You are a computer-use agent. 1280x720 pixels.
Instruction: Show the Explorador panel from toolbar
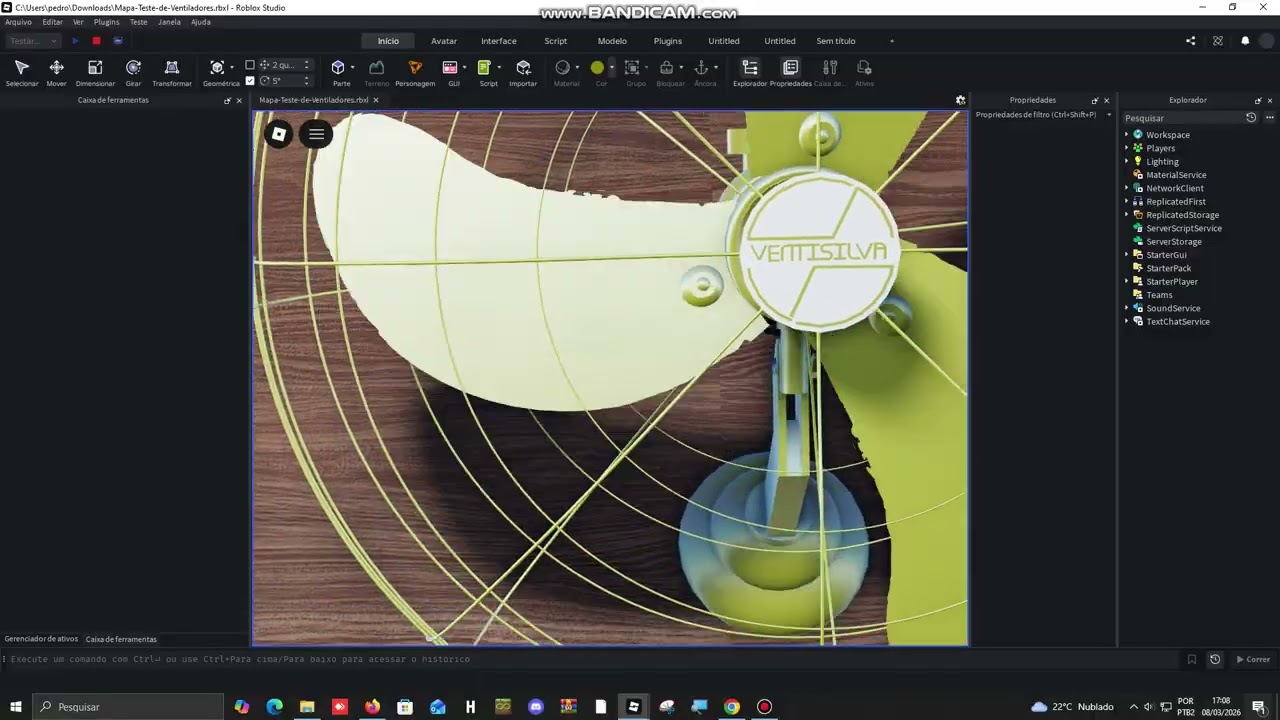[750, 72]
